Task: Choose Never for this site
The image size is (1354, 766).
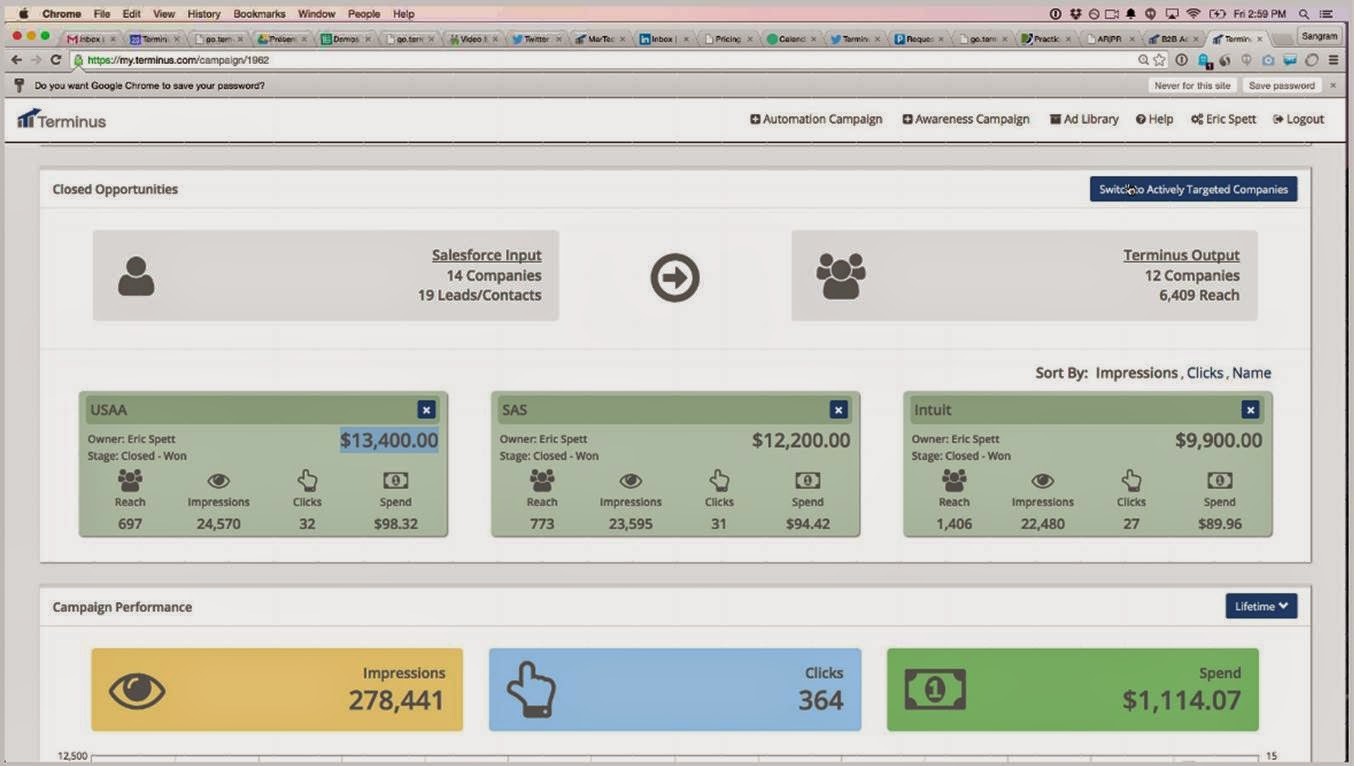Action: tap(1192, 86)
